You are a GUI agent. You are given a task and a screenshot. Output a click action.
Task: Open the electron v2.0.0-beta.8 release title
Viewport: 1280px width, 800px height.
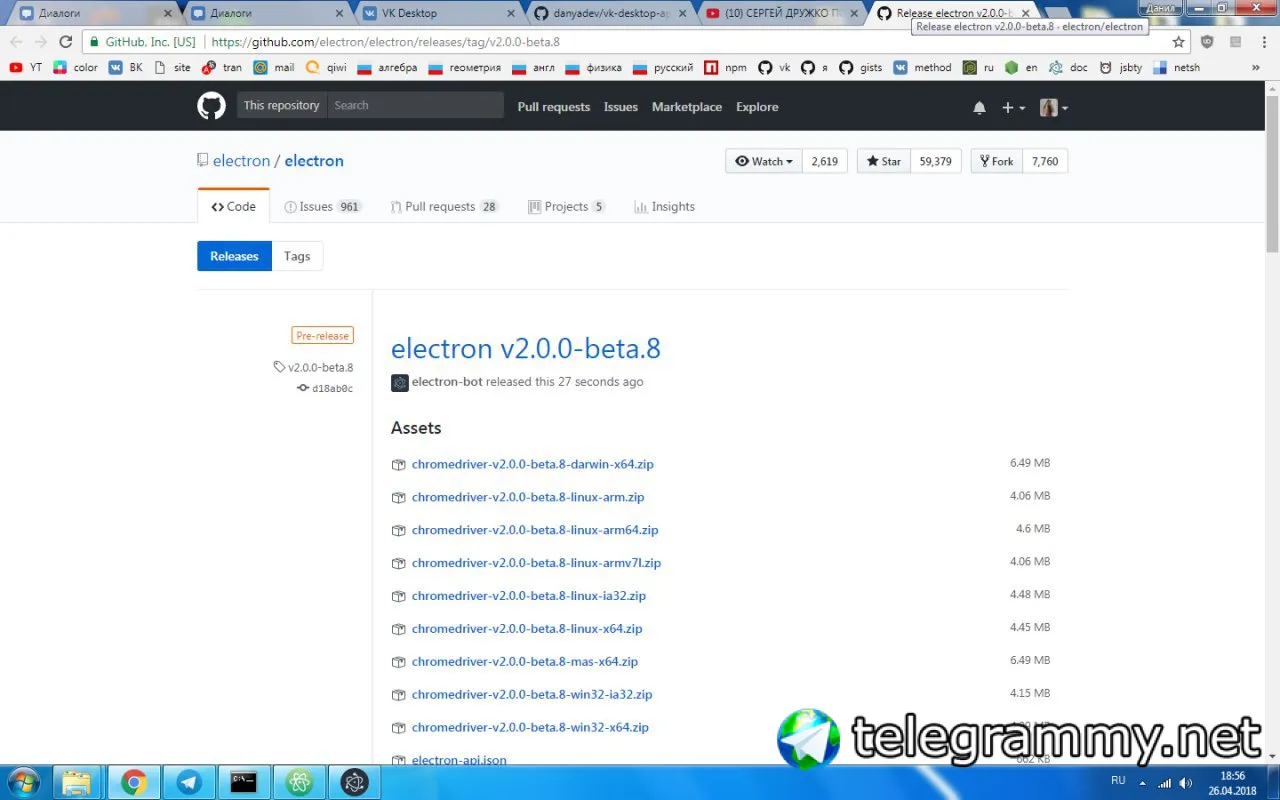526,348
